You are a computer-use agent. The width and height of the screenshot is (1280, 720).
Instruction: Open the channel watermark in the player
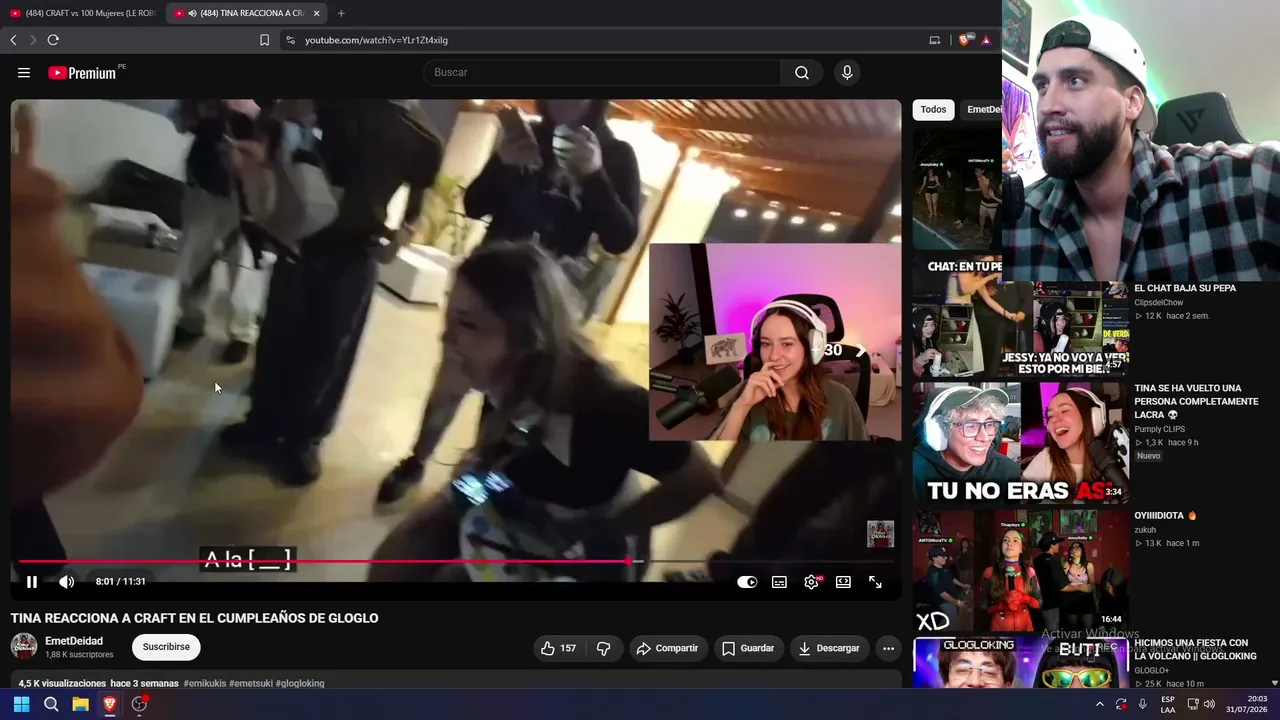tap(880, 533)
